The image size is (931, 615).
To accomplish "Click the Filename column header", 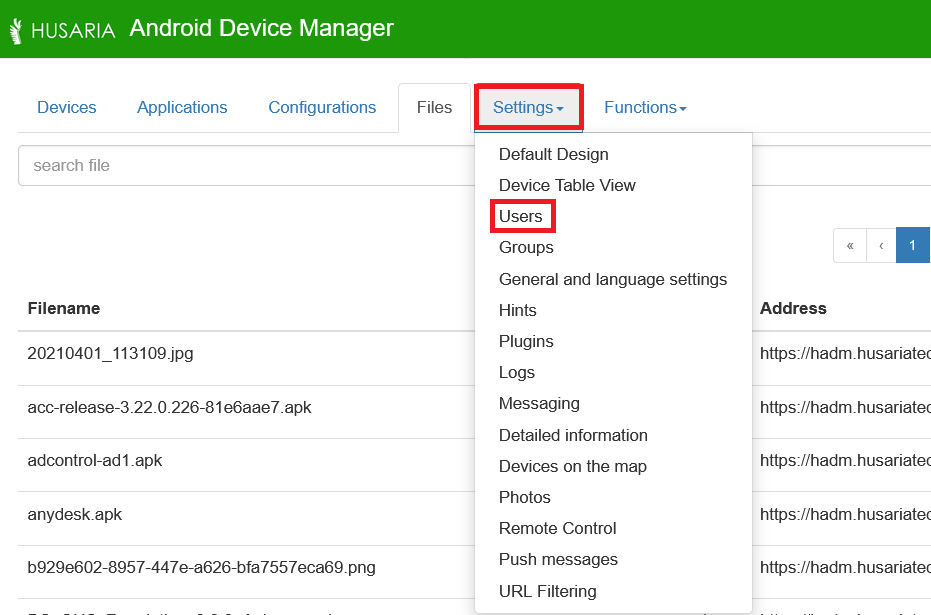I will coord(64,309).
